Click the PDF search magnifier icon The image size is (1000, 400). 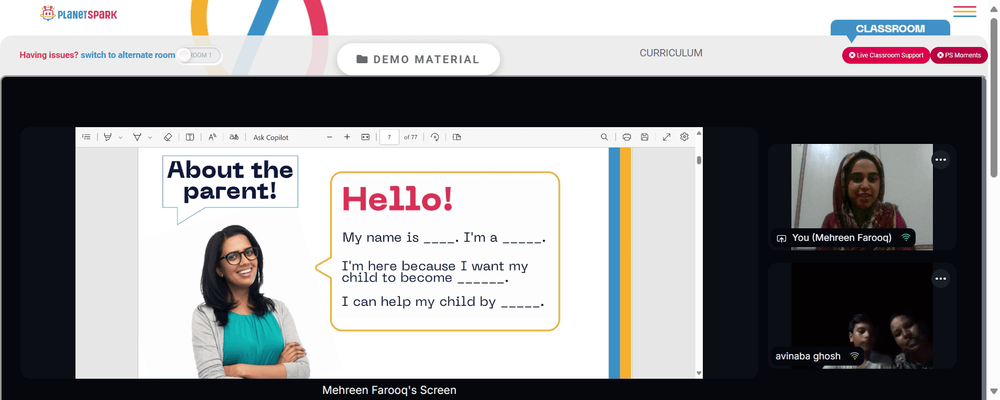[x=604, y=137]
